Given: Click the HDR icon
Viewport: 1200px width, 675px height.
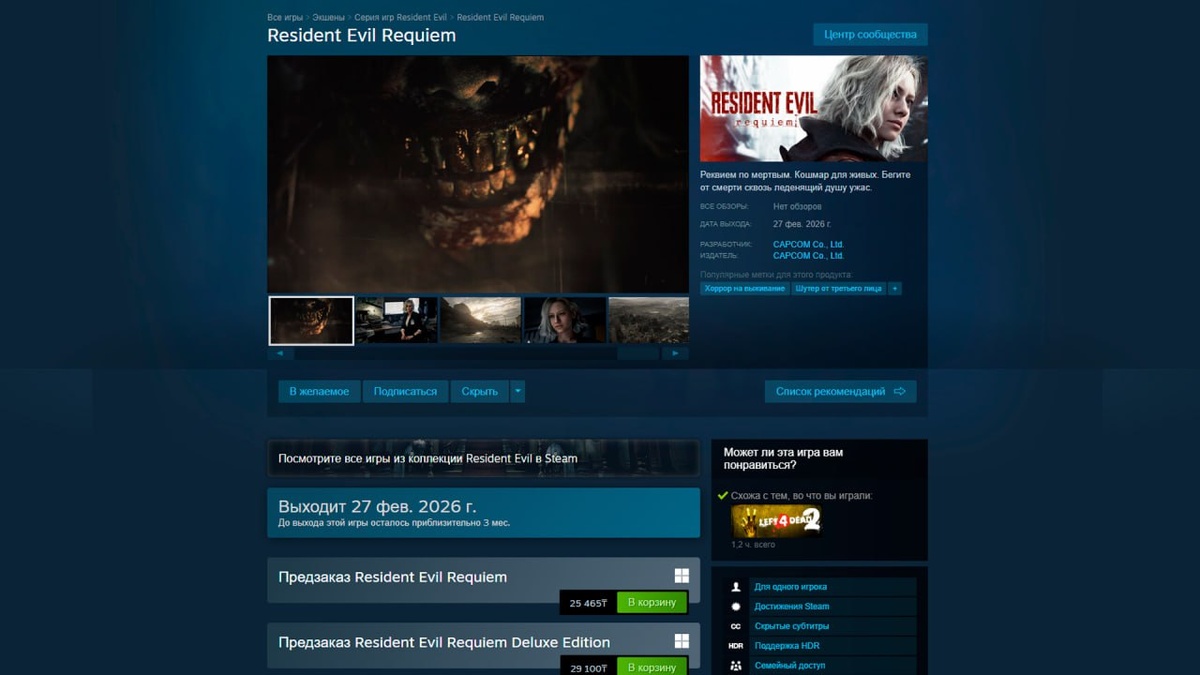Looking at the screenshot, I should [736, 646].
